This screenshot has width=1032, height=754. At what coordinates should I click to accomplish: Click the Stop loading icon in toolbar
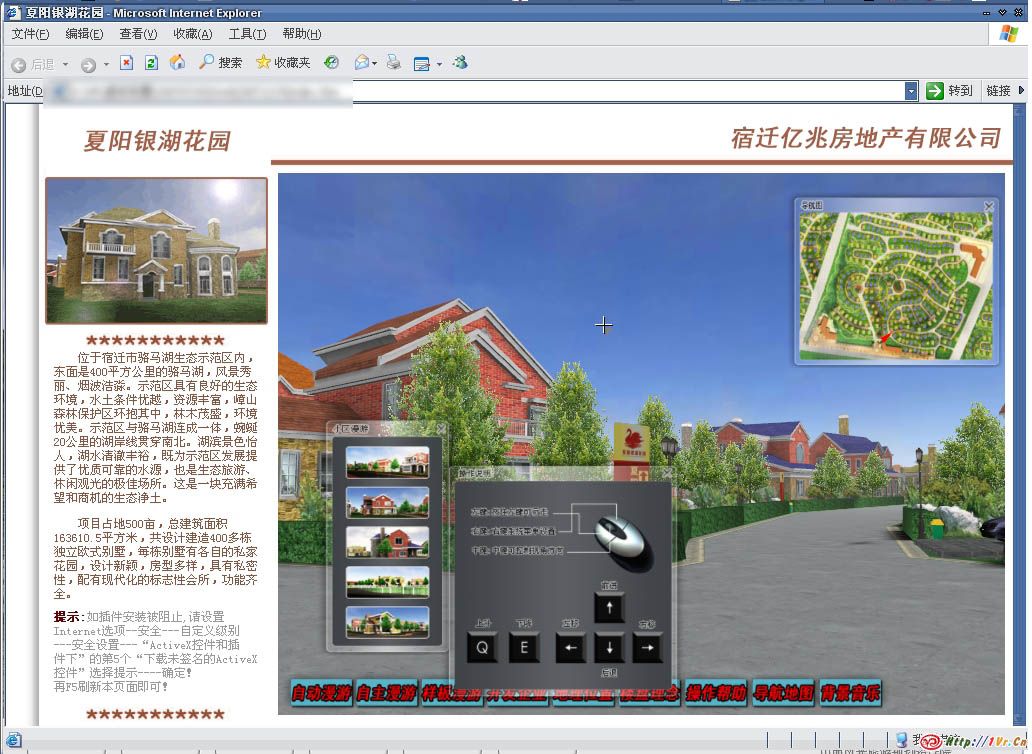click(x=126, y=63)
